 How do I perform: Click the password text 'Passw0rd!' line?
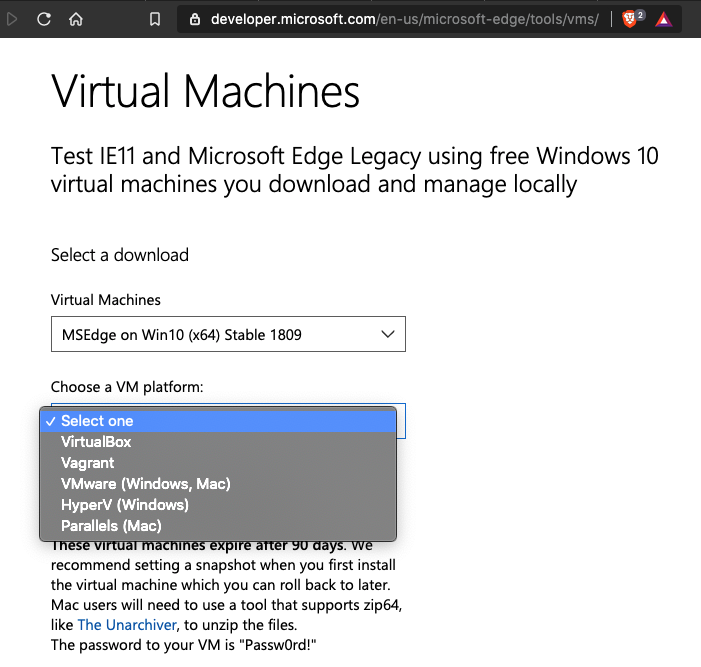click(x=183, y=645)
